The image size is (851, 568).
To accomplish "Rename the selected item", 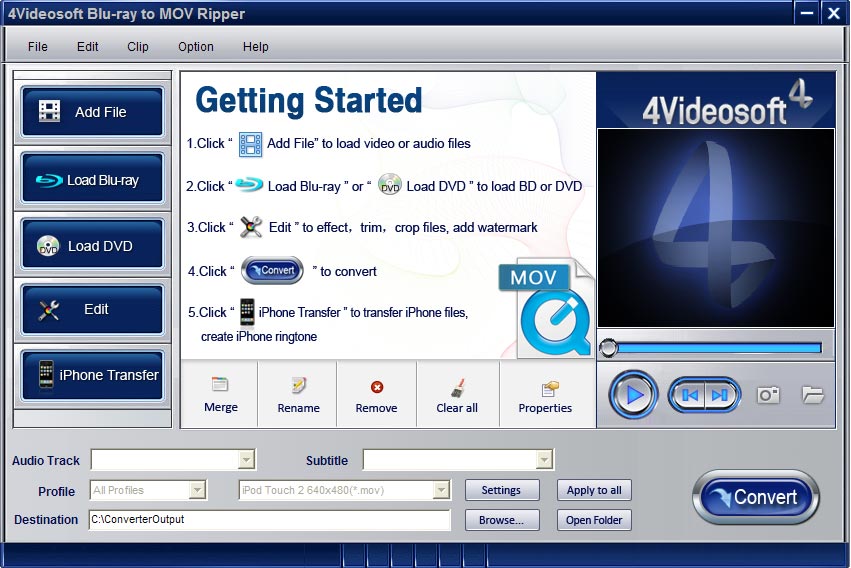I will point(298,395).
